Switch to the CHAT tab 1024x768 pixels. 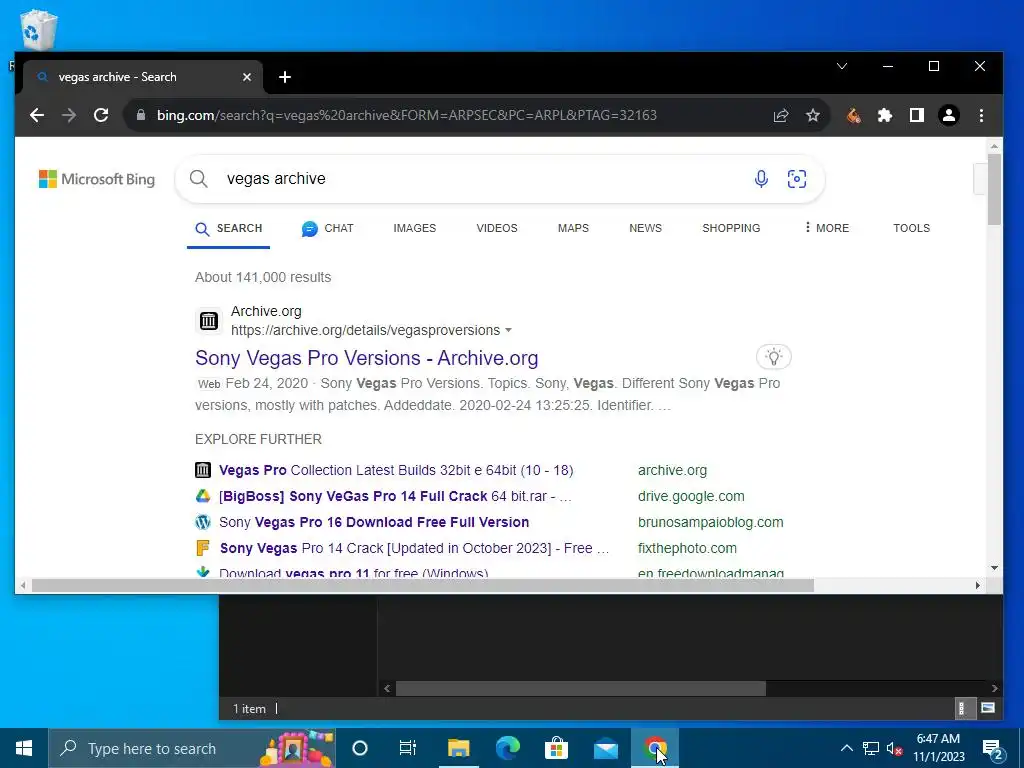(x=328, y=229)
